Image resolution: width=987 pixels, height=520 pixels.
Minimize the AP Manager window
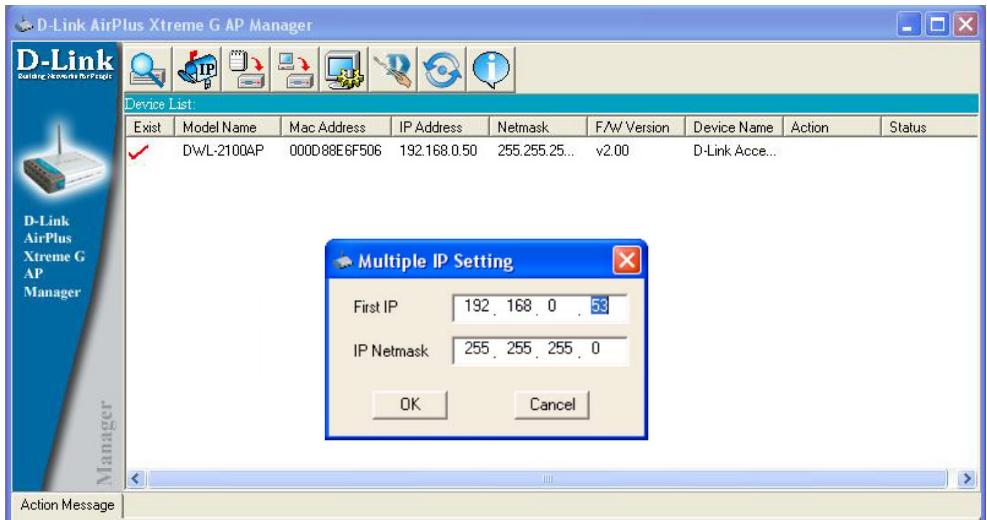907,25
